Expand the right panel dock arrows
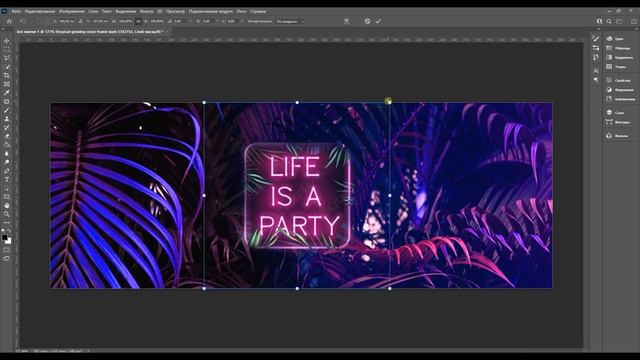The image size is (640, 360). coord(636,29)
